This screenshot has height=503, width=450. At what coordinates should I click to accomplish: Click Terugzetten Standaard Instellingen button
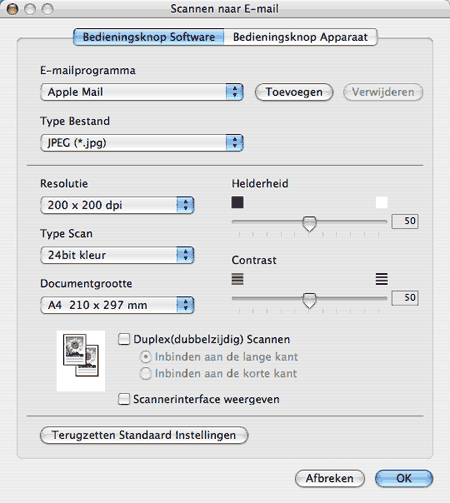[144, 435]
